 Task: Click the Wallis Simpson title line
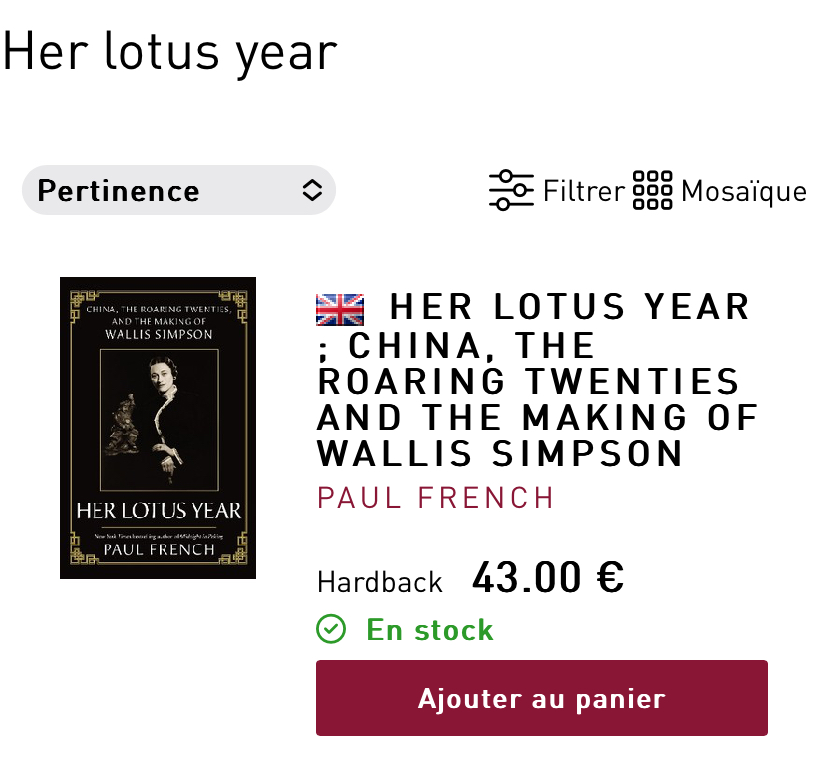[500, 454]
